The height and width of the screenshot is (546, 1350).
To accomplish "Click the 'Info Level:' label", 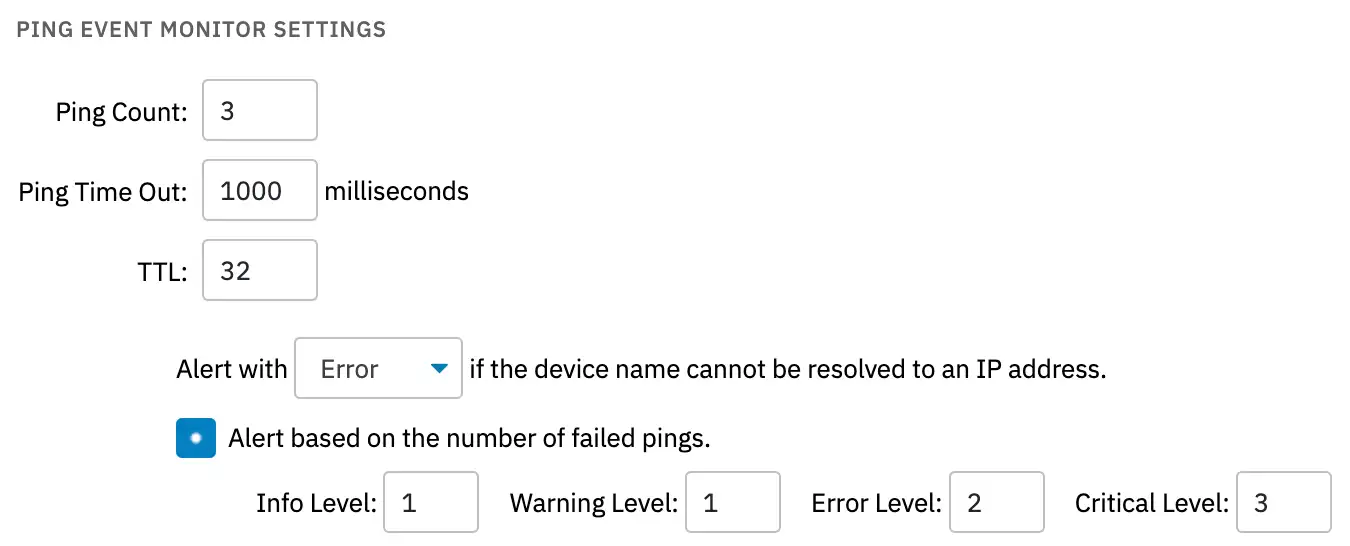I will [x=316, y=502].
